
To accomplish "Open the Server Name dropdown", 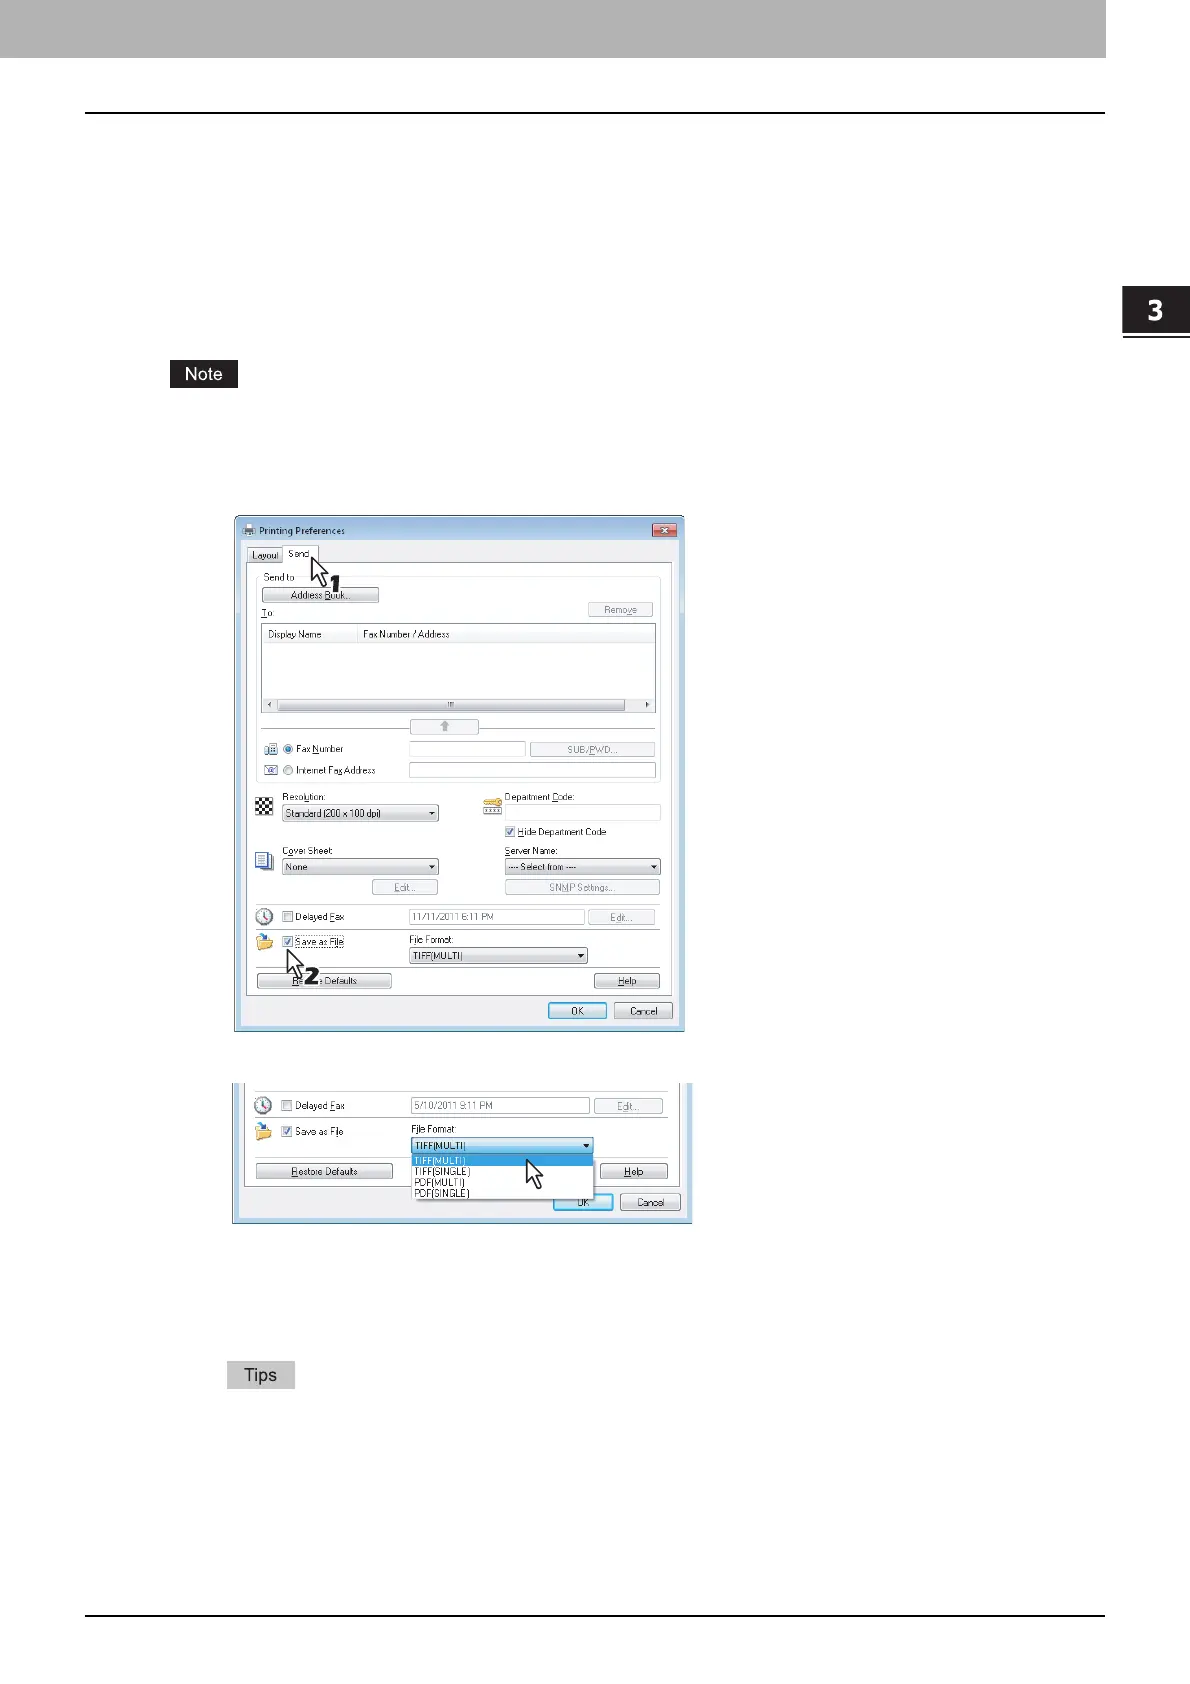I will tap(582, 867).
